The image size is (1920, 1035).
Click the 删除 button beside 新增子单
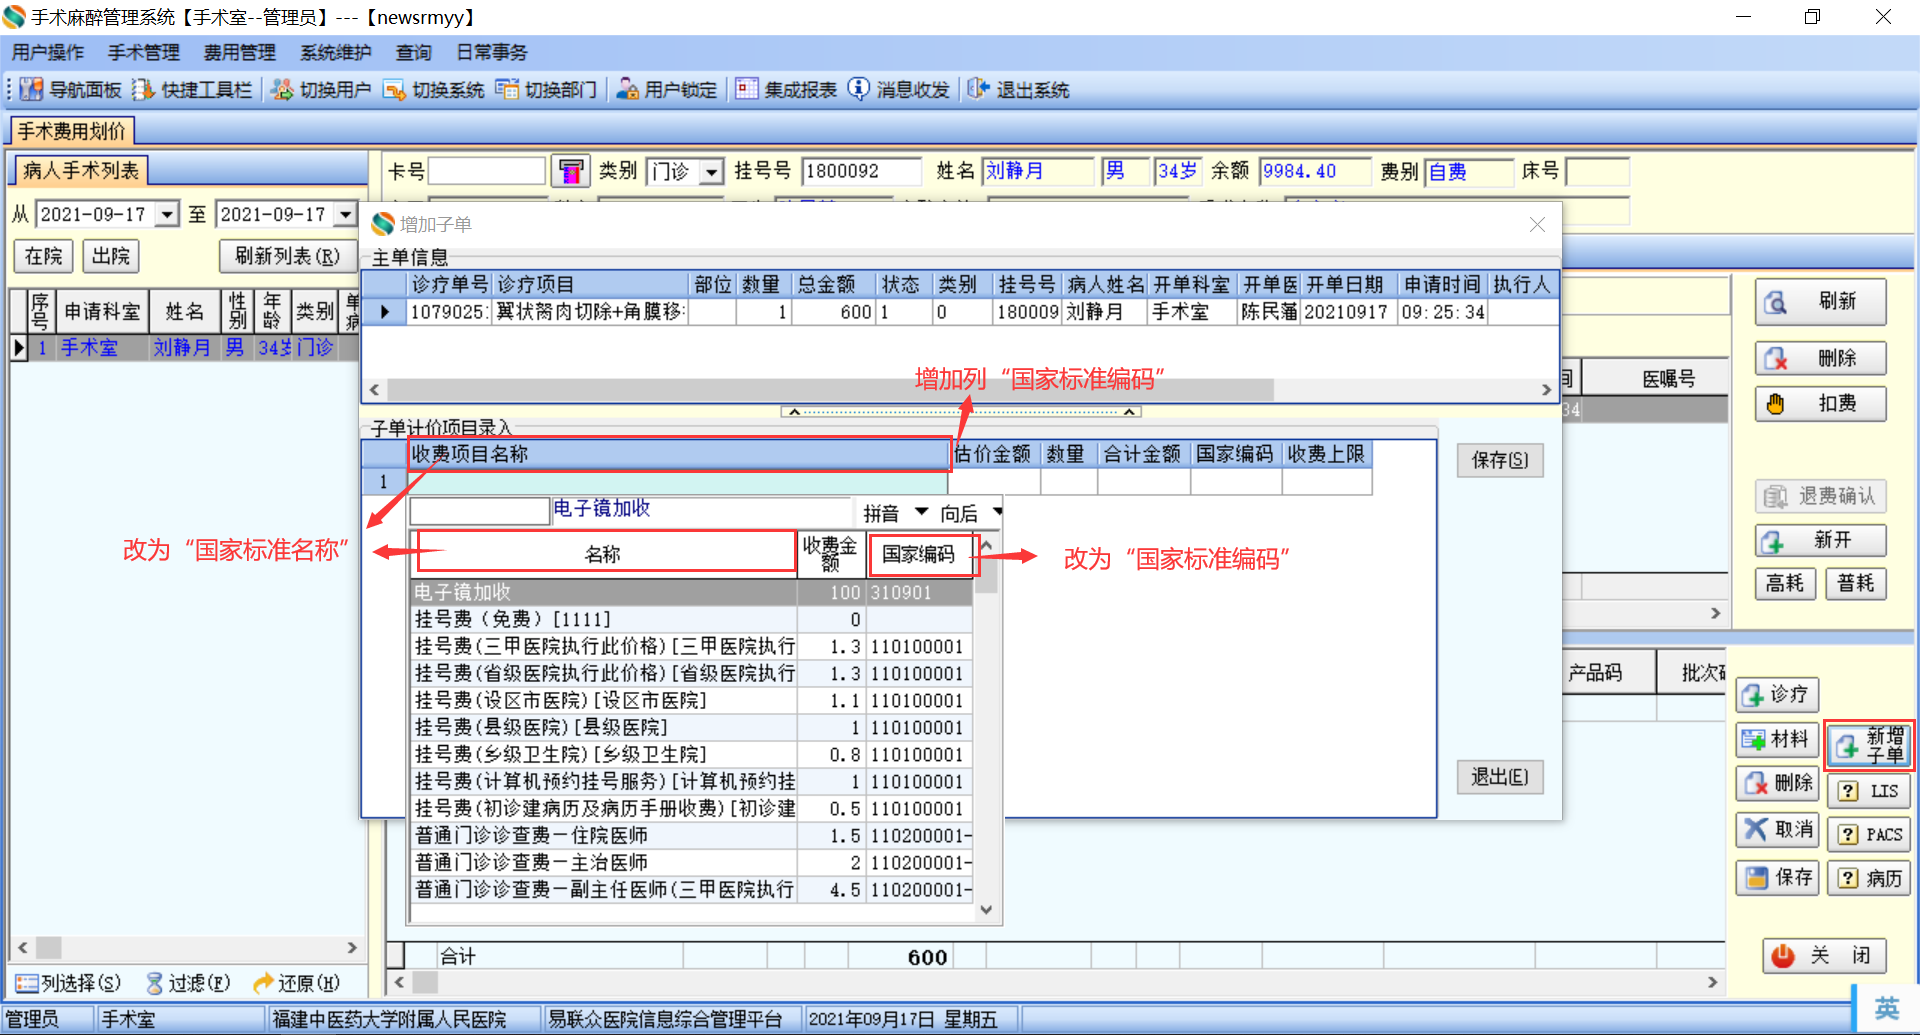pyautogui.click(x=1777, y=783)
